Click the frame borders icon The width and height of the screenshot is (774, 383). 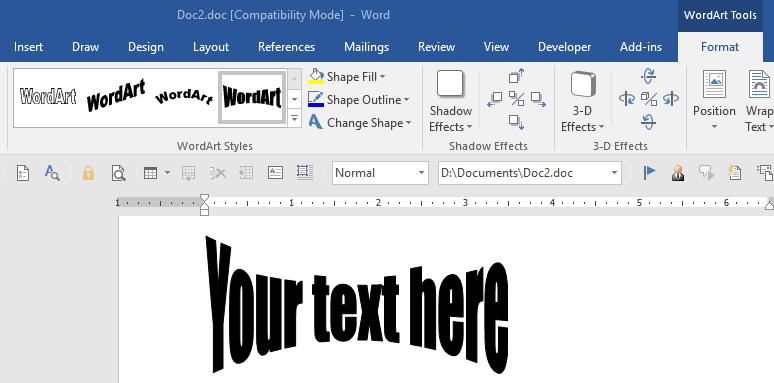305,172
